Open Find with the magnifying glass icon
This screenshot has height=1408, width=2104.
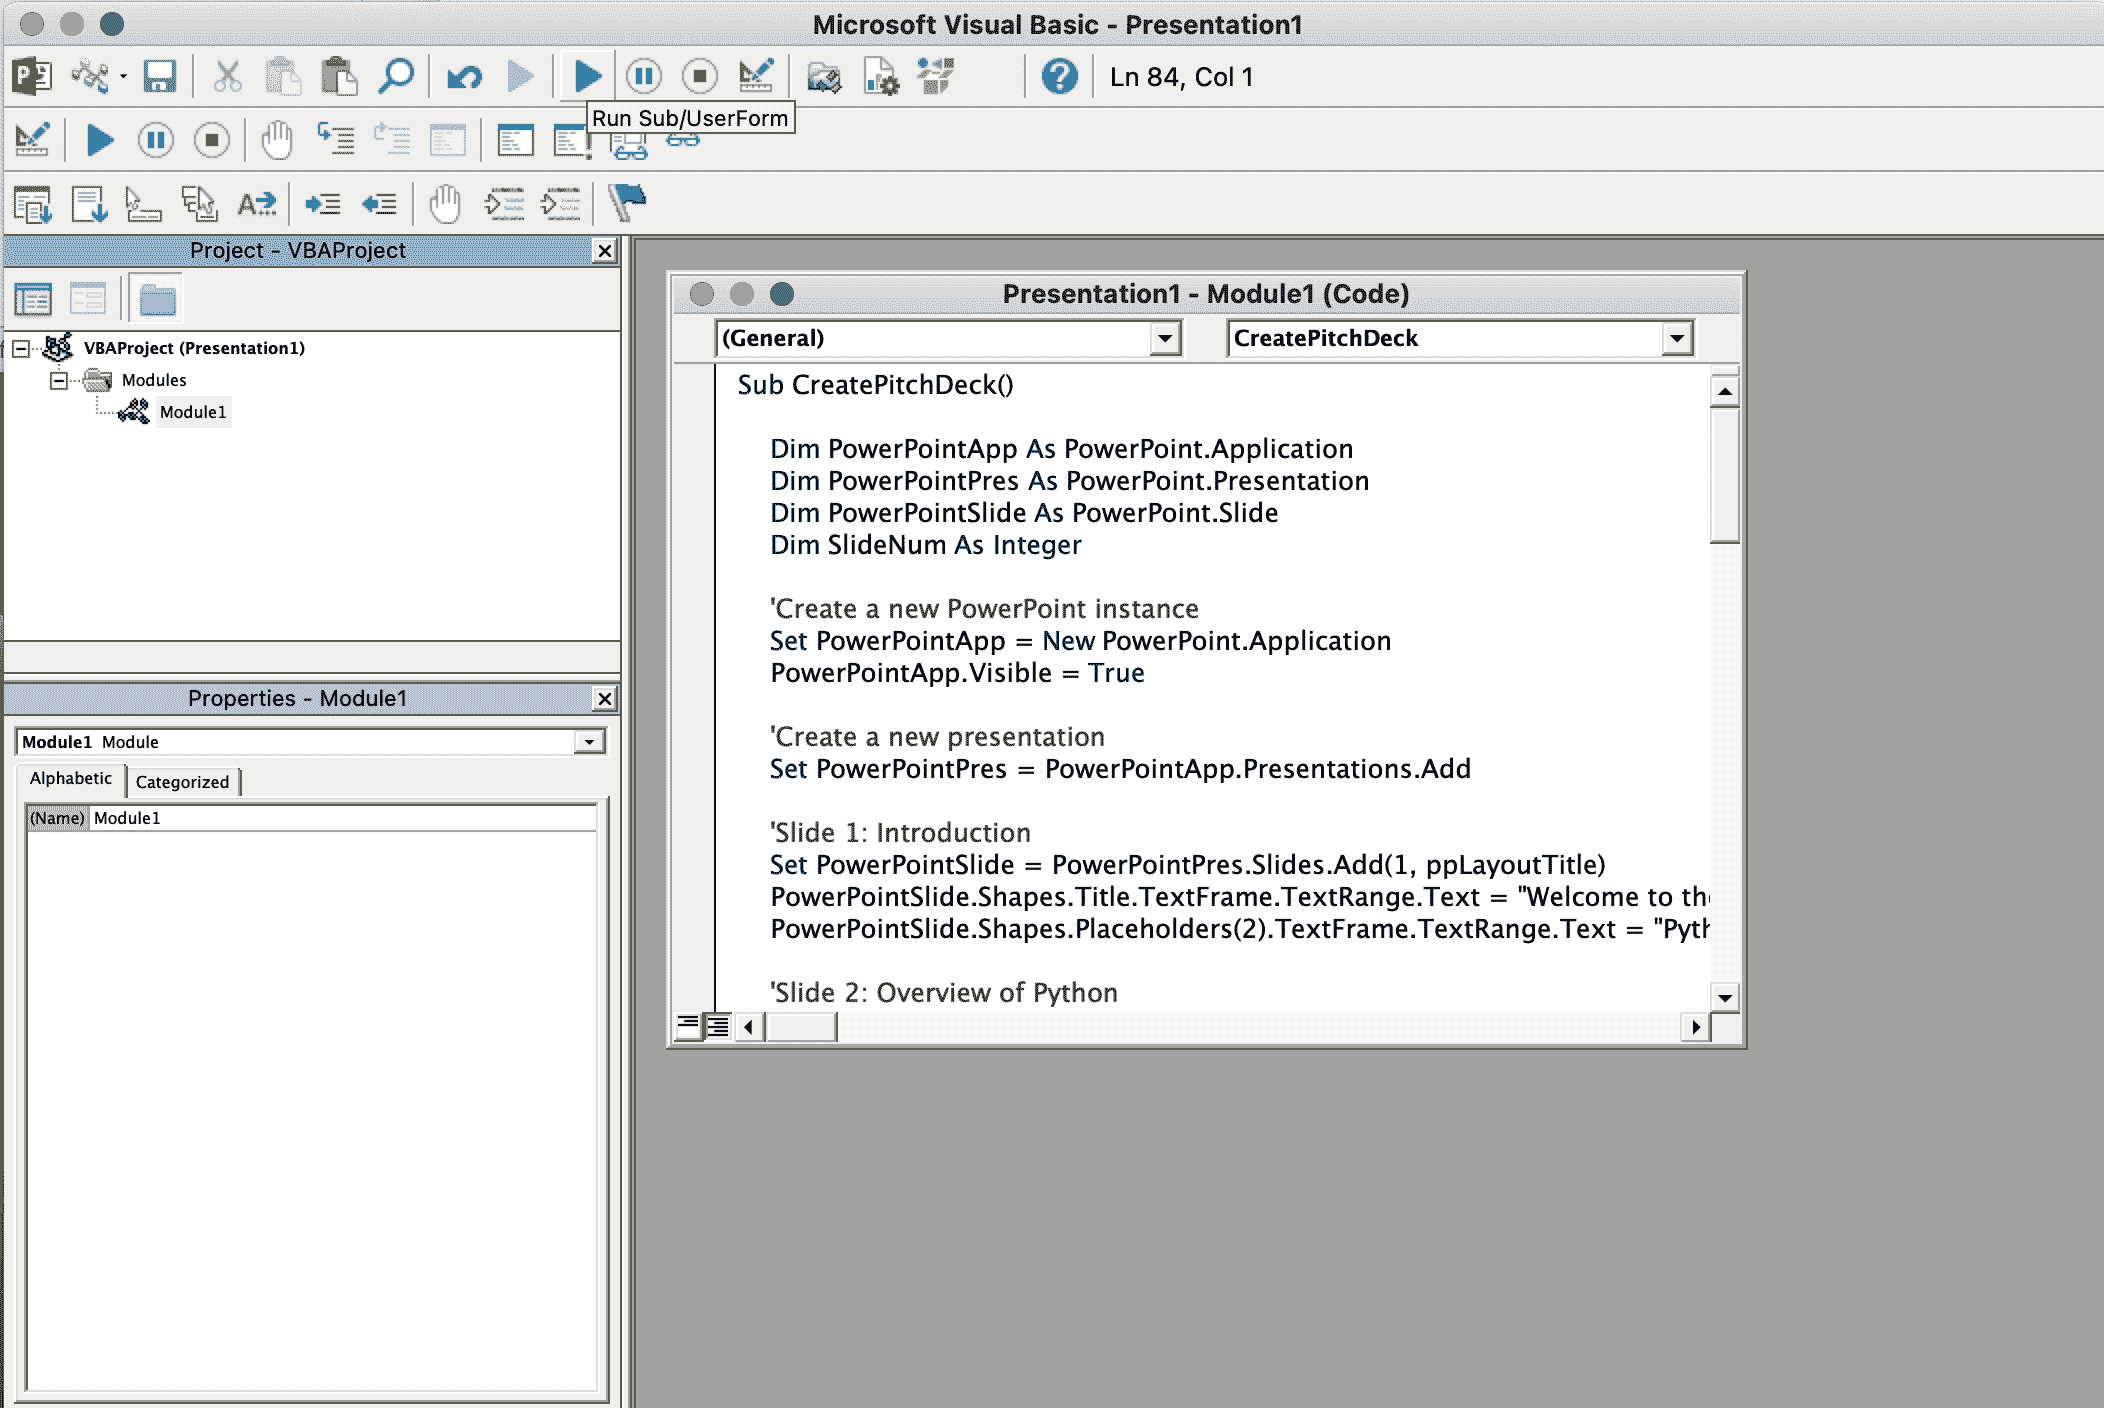[396, 76]
